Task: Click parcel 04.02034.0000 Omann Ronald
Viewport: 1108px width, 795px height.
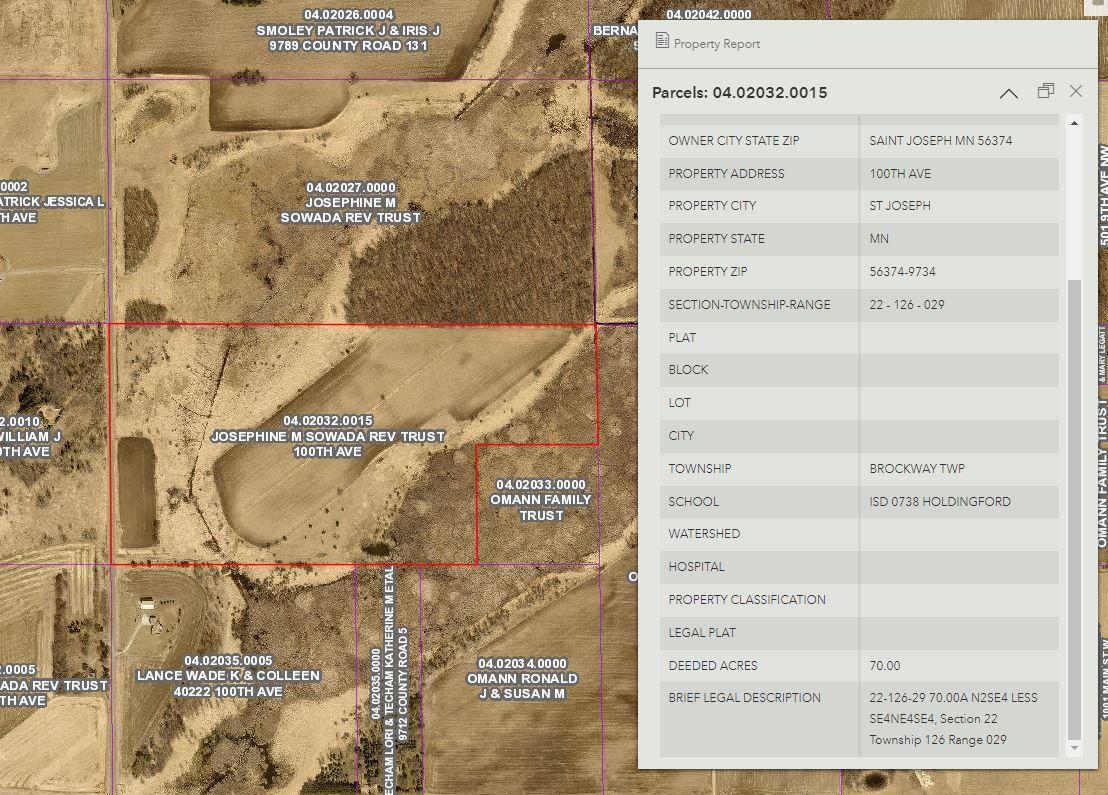Action: [x=522, y=678]
